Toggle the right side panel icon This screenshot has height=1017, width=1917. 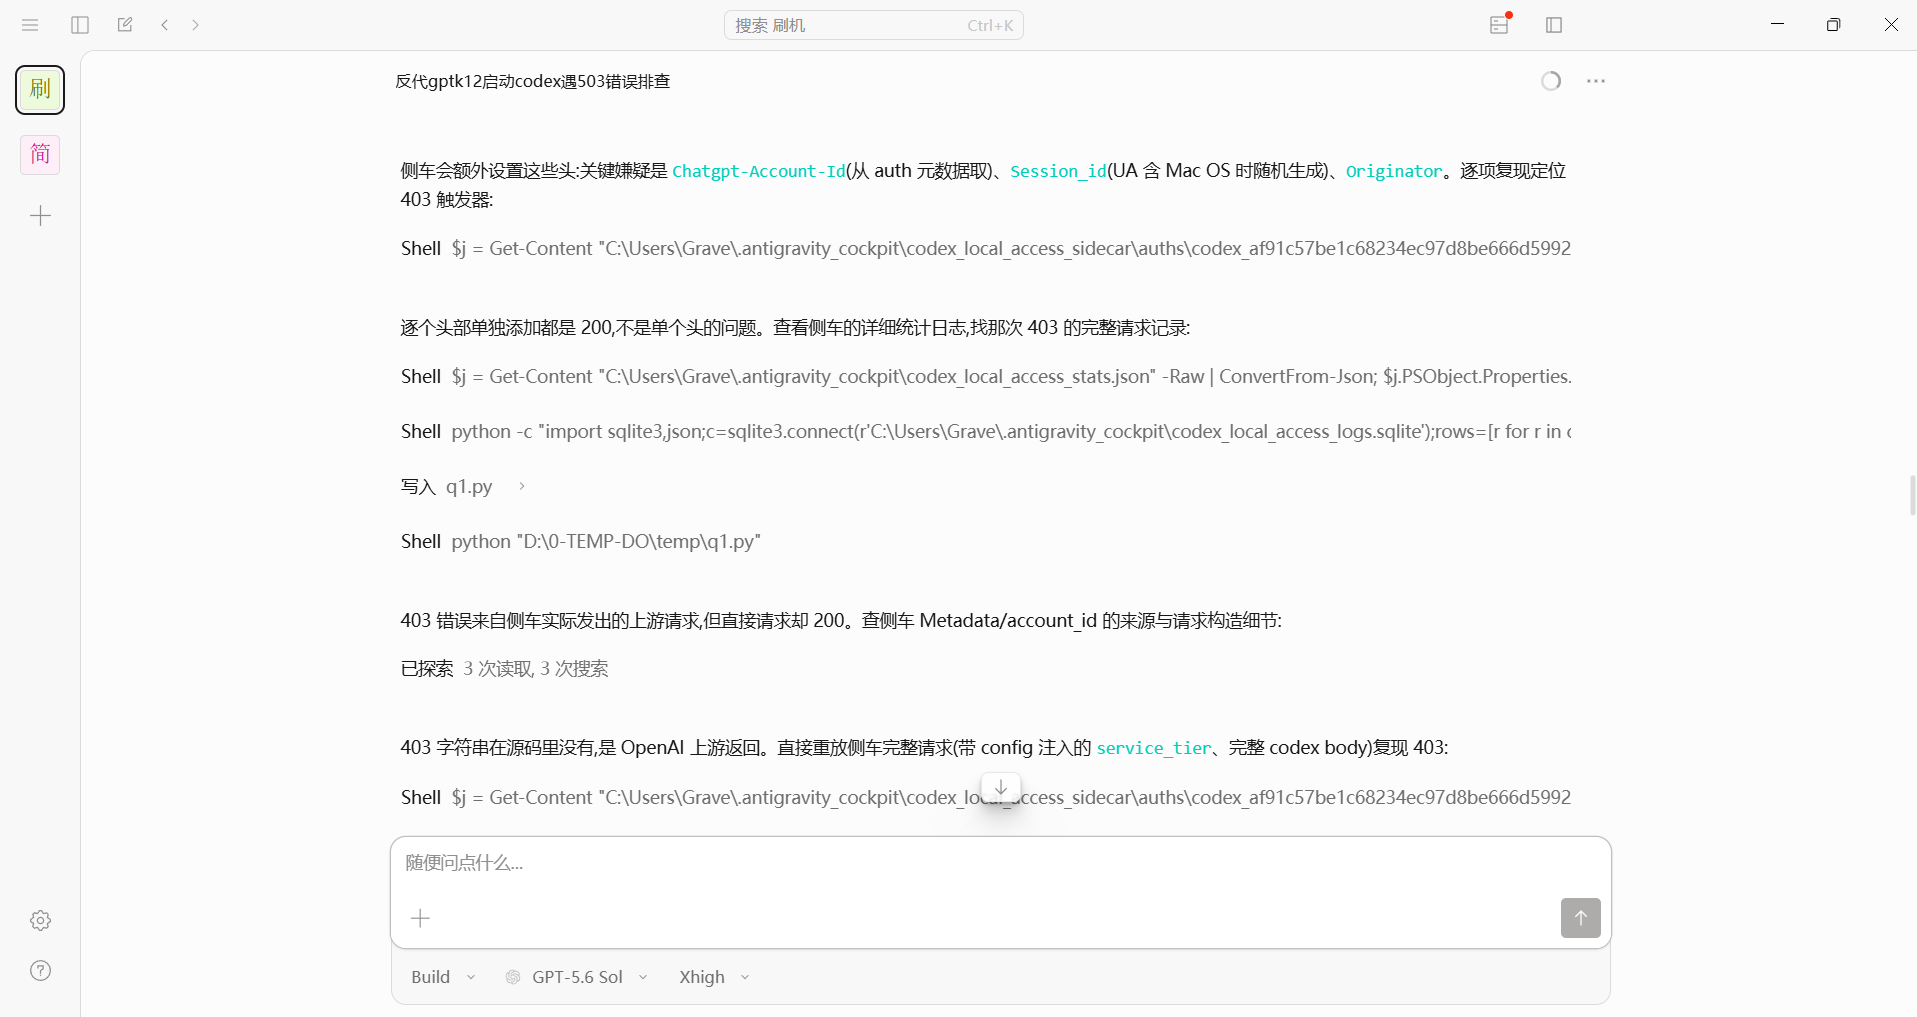point(1554,25)
